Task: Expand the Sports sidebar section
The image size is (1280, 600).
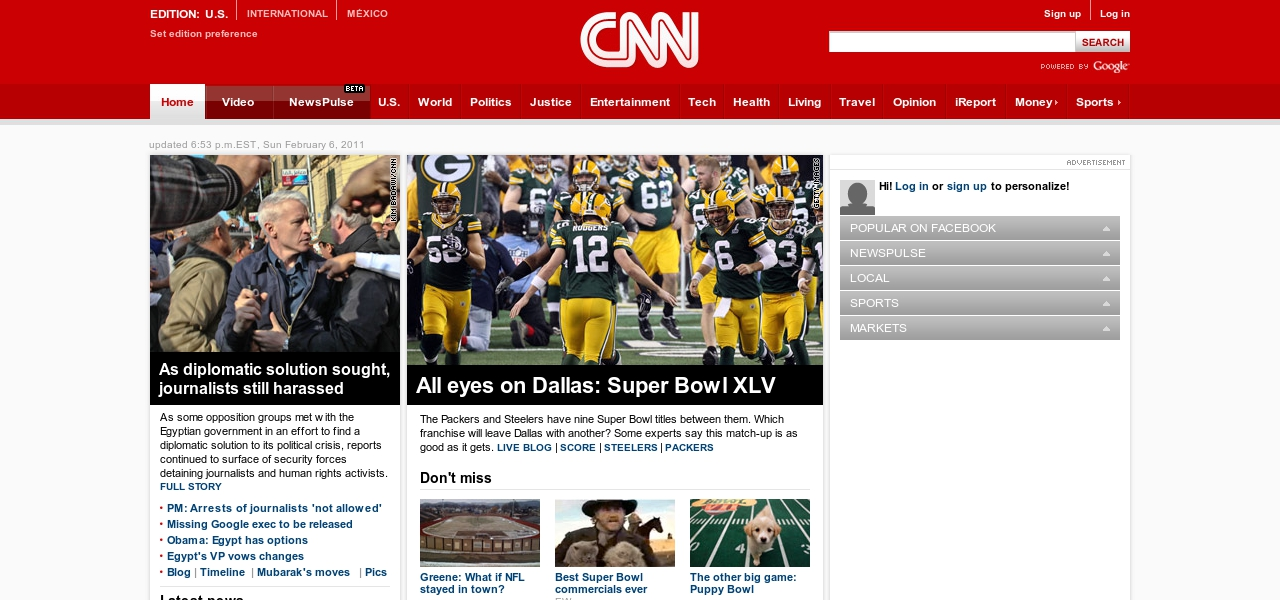Action: point(979,303)
